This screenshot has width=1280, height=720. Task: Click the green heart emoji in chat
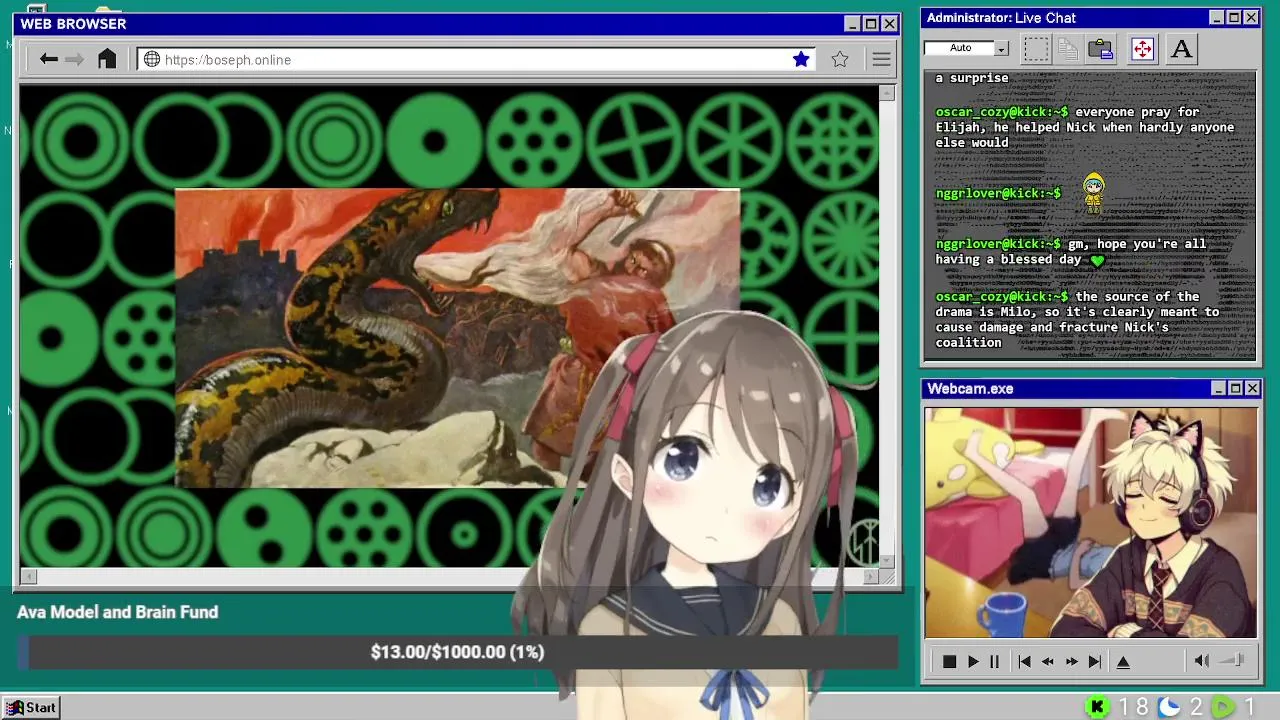point(1098,260)
